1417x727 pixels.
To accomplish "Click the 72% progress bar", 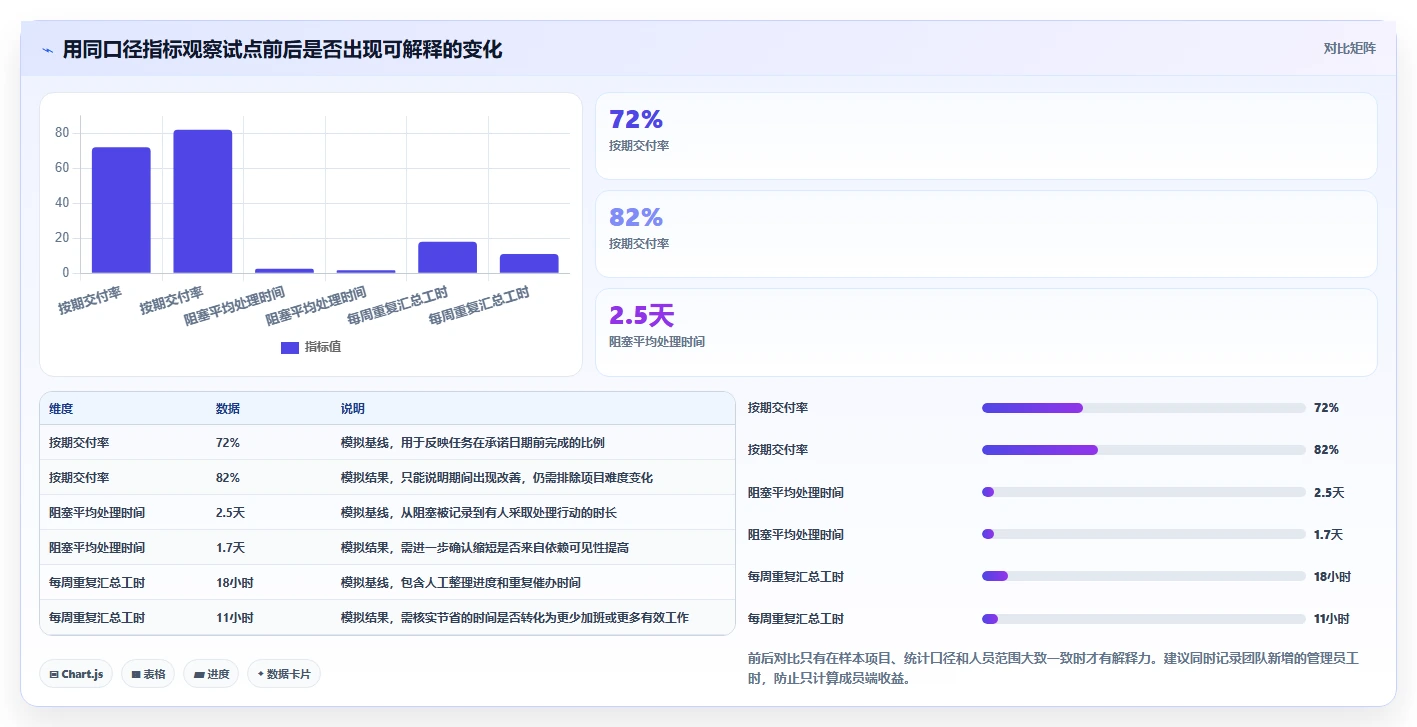I will coord(1144,408).
